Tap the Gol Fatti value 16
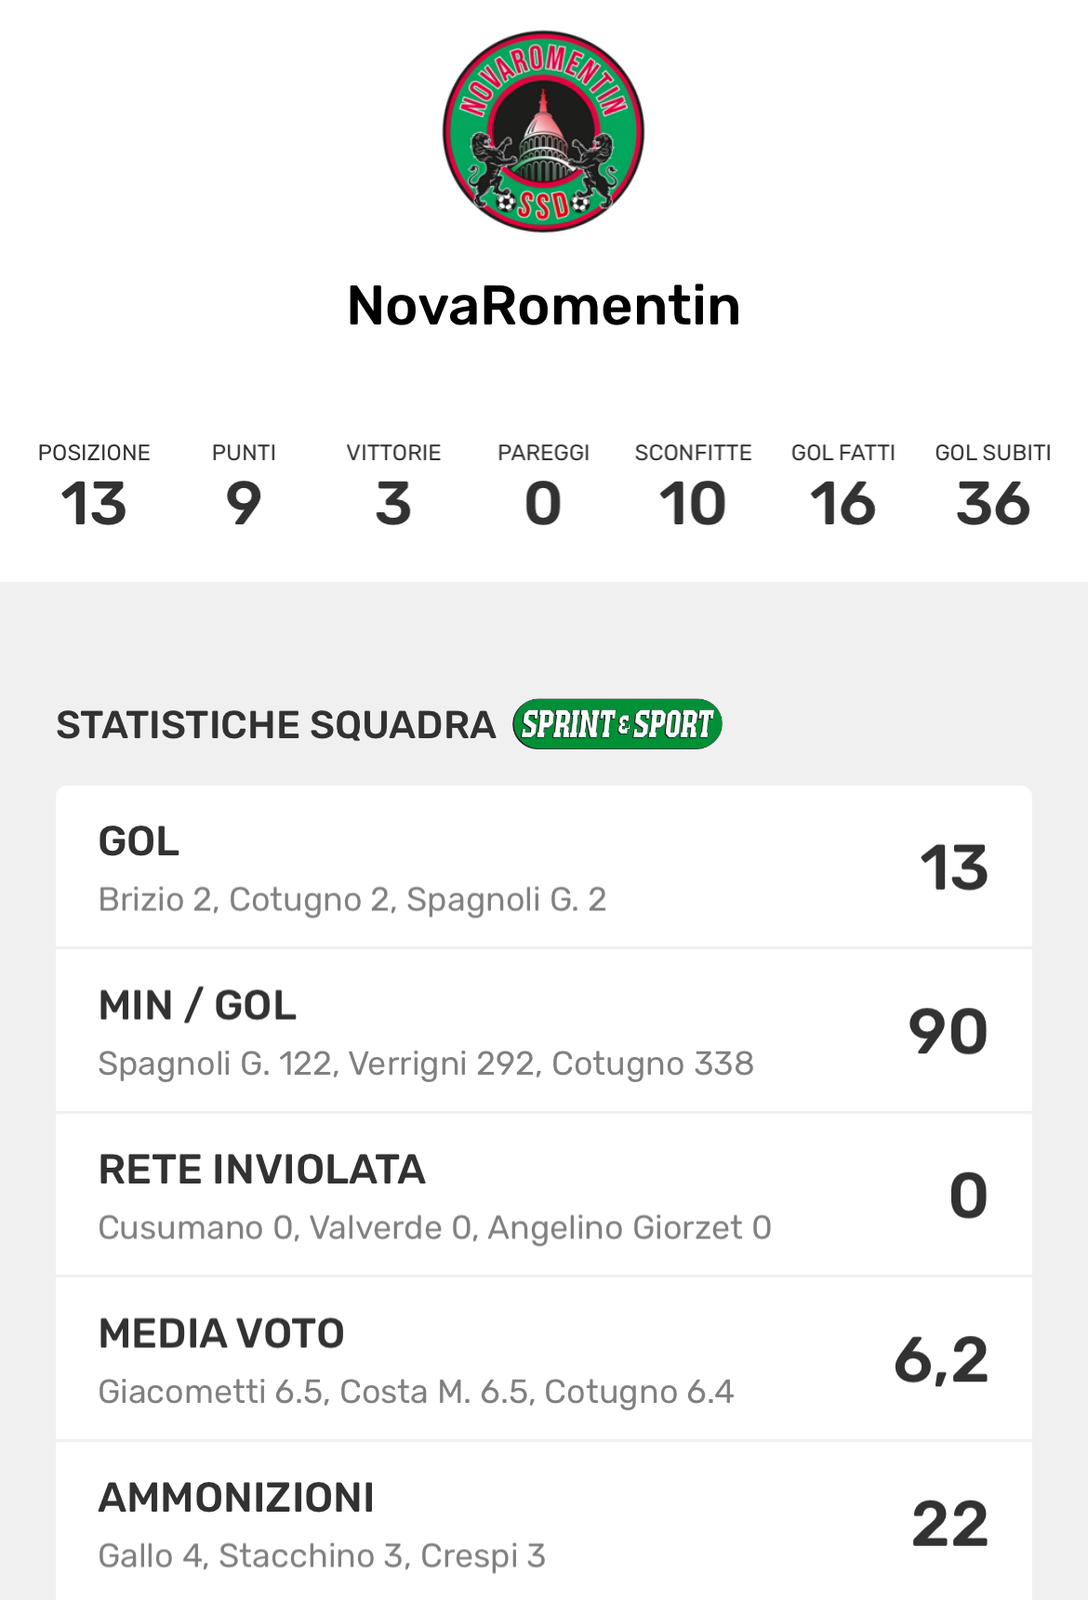 (843, 503)
